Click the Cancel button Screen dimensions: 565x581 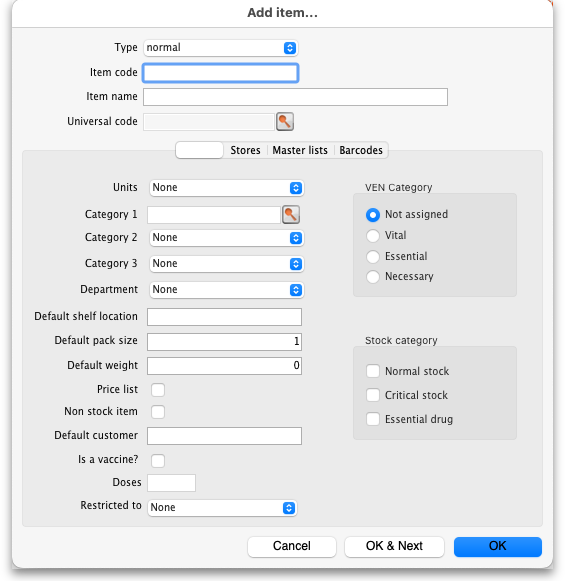pos(292,546)
